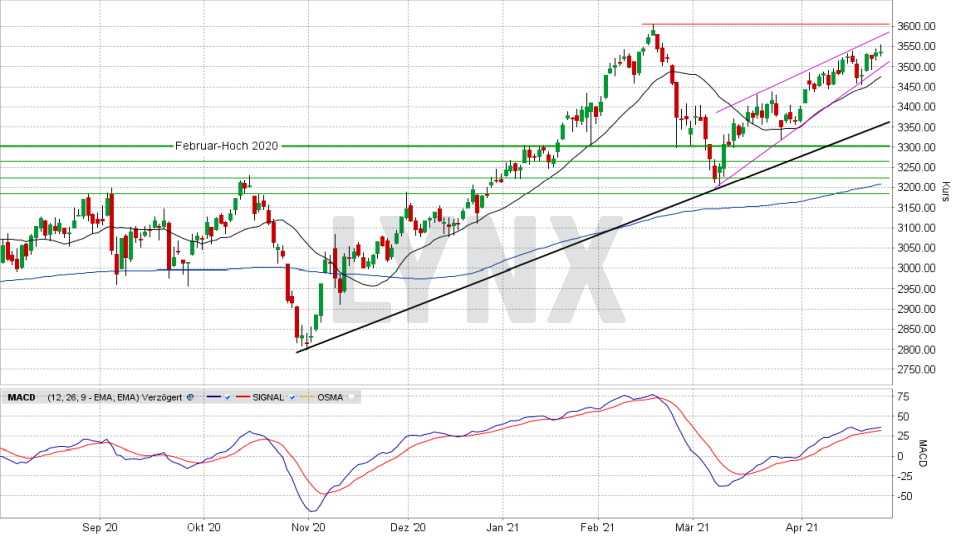Image resolution: width=960 pixels, height=540 pixels.
Task: Select the MACD indicator title
Action: pos(21,397)
